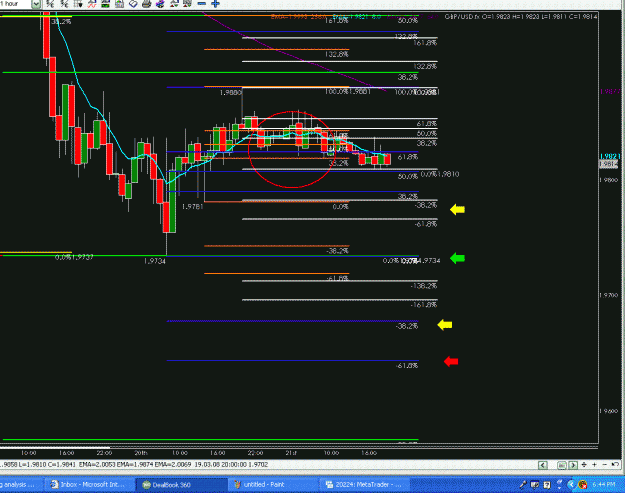The image size is (625, 493).
Task: Click the -161.8% Fibonacci level label
Action: pos(423,304)
